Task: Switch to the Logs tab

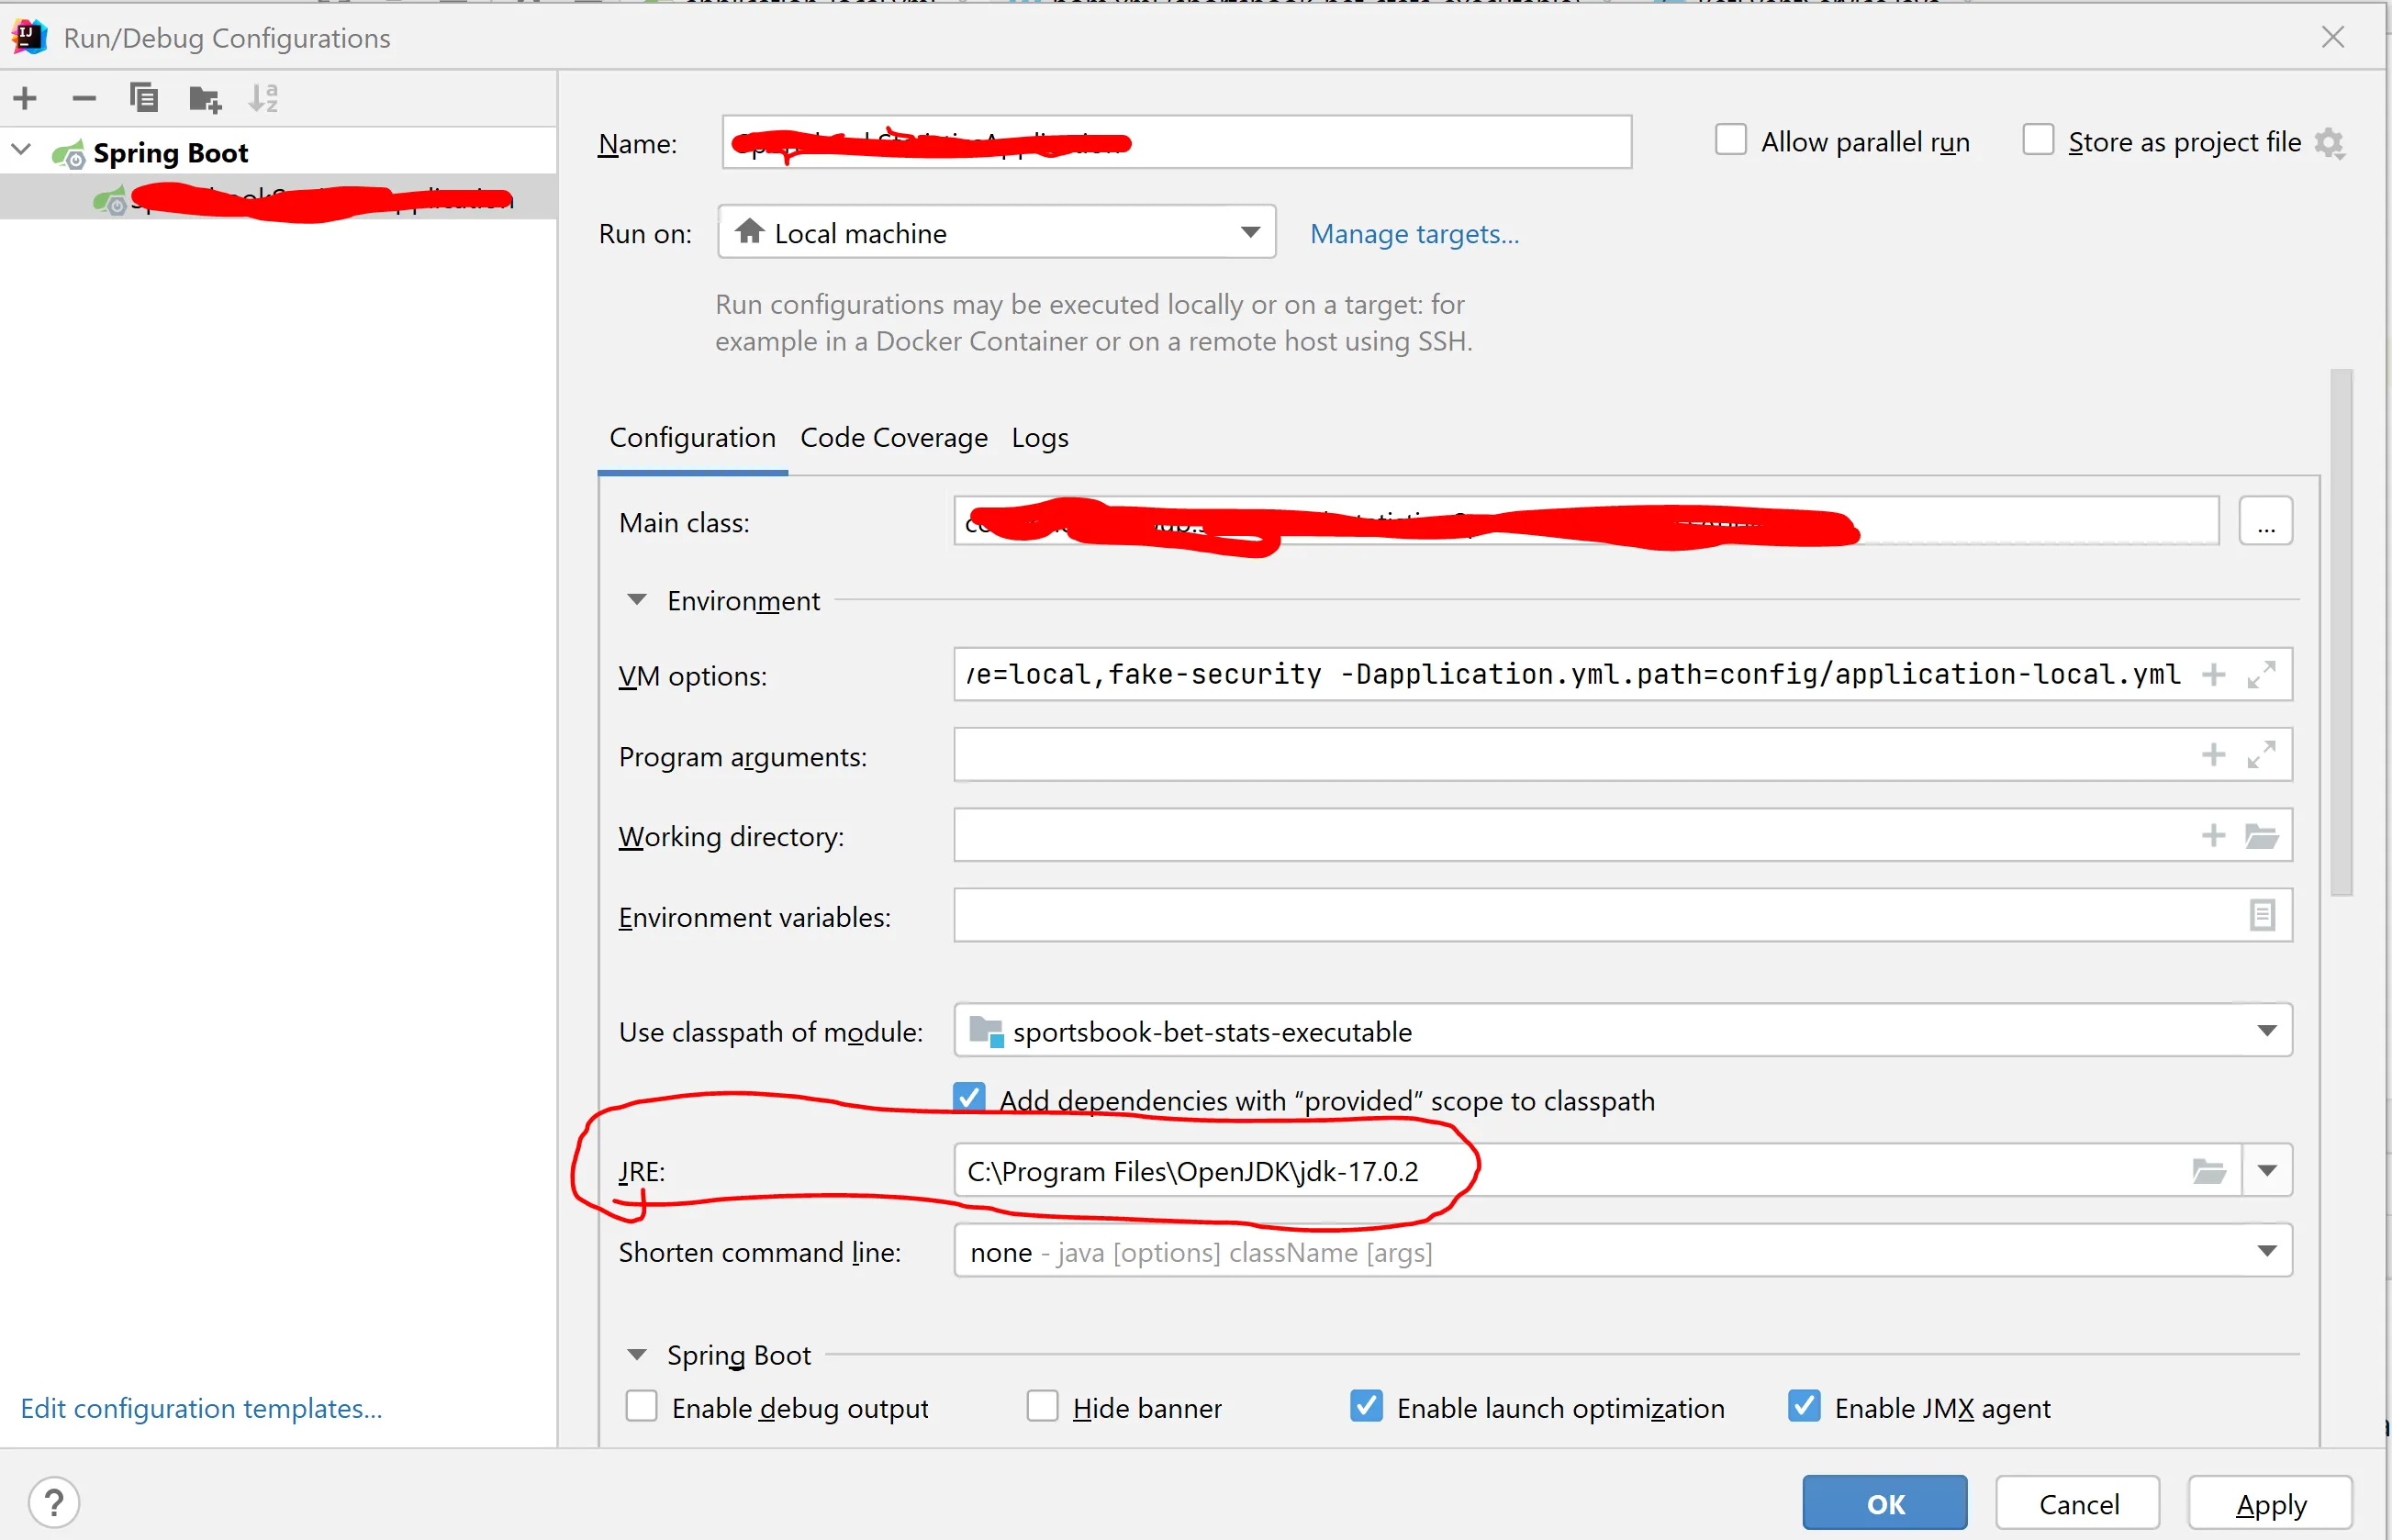Action: coord(1039,438)
